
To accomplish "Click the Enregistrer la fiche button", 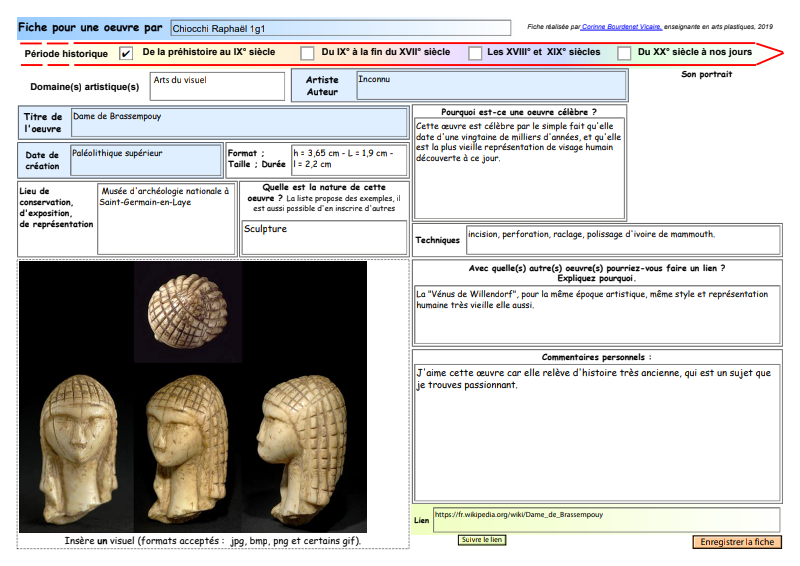I will [736, 542].
